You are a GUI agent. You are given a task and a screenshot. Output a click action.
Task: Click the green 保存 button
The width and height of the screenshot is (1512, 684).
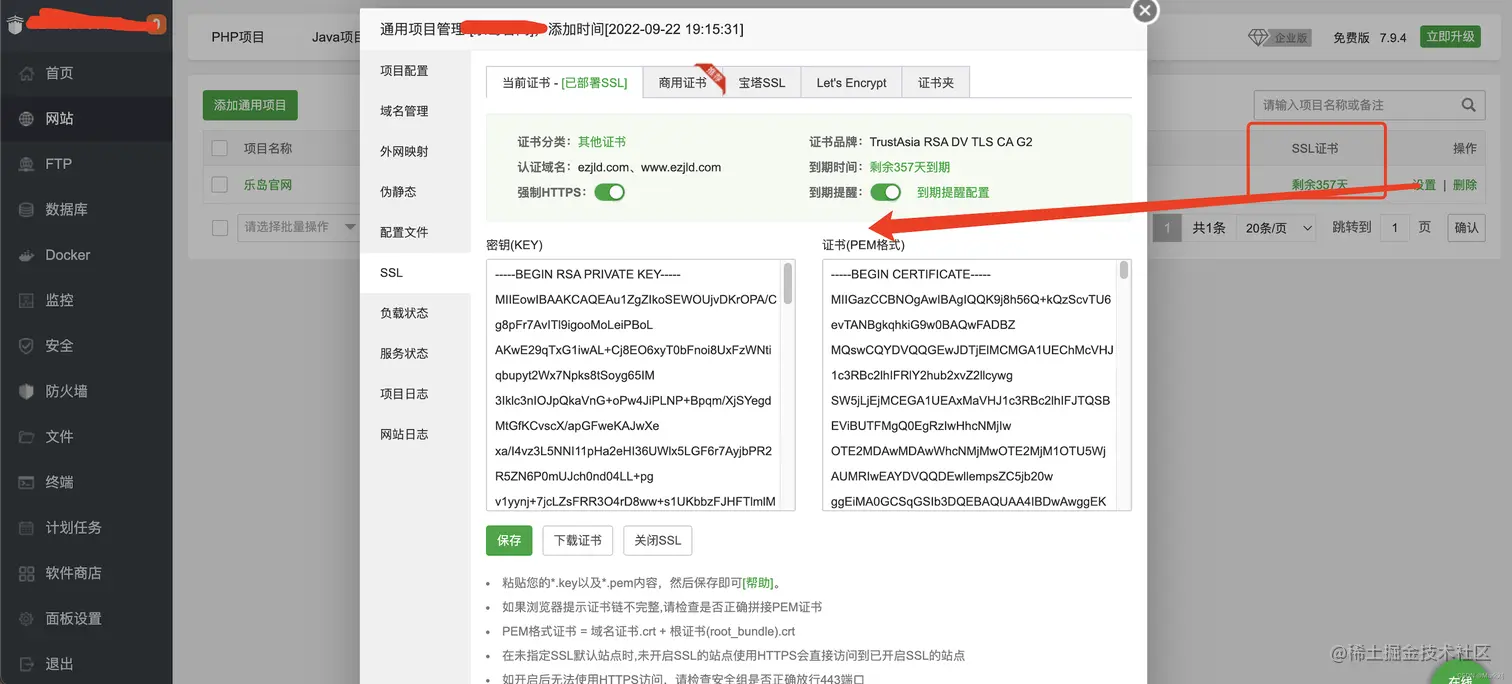[509, 540]
